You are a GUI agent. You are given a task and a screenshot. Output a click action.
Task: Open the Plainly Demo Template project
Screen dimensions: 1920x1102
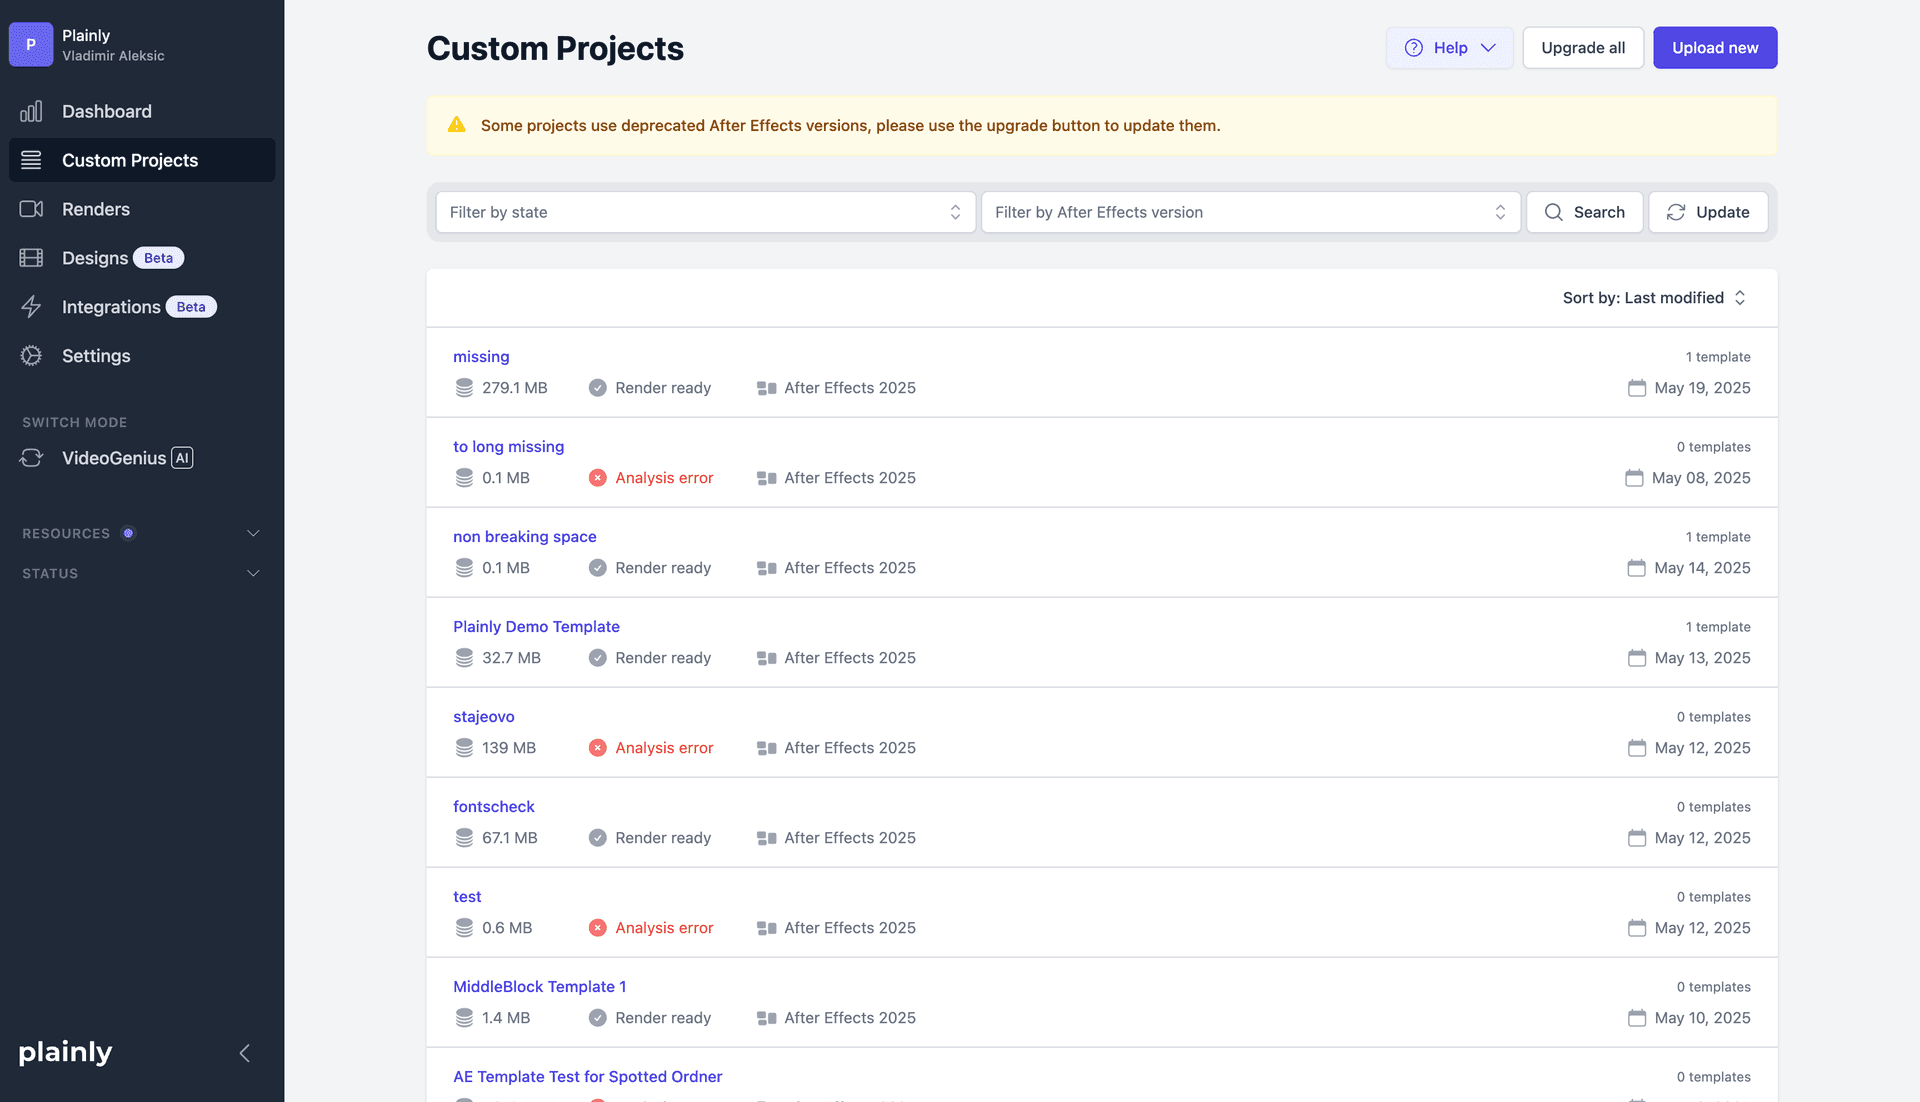[x=536, y=626]
